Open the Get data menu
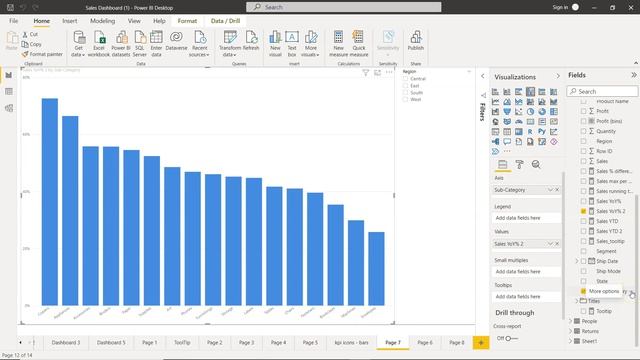640x360 pixels. click(x=78, y=44)
